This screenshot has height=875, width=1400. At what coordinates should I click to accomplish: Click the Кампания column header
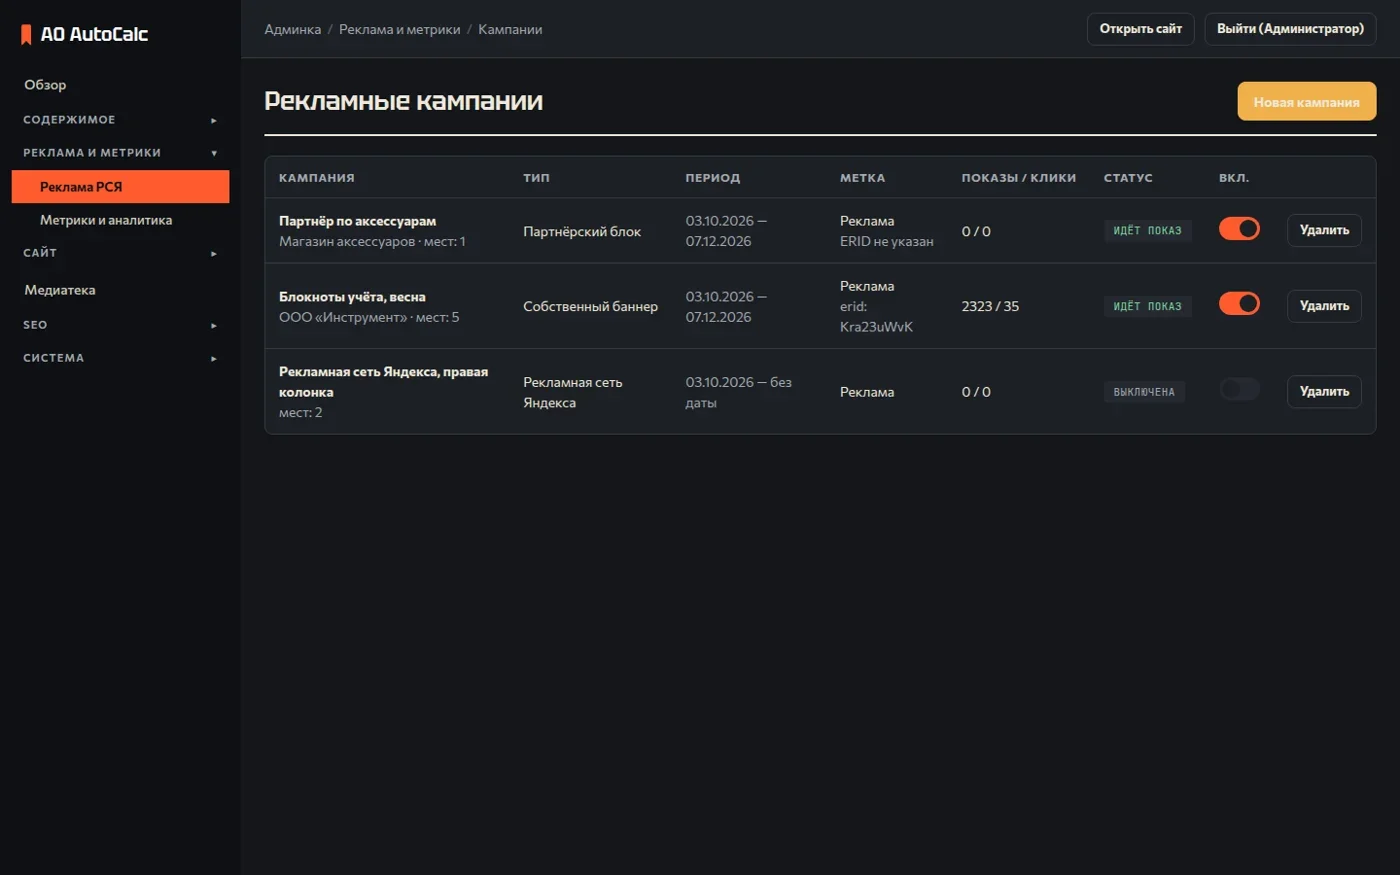click(316, 178)
